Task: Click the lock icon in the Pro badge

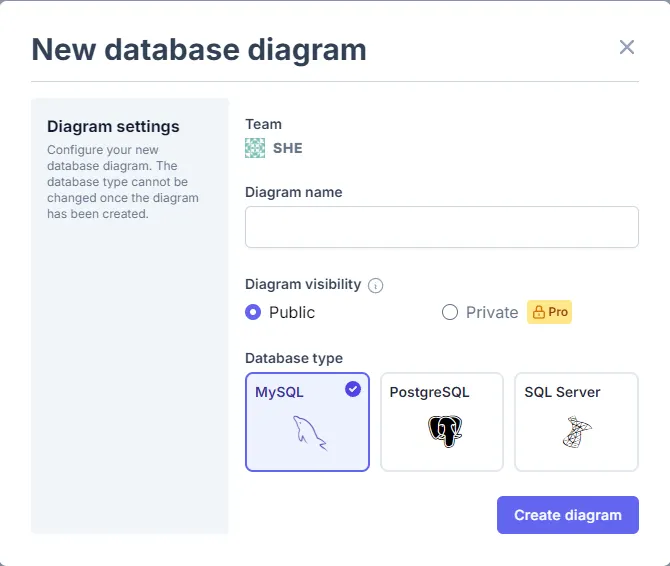Action: point(537,312)
